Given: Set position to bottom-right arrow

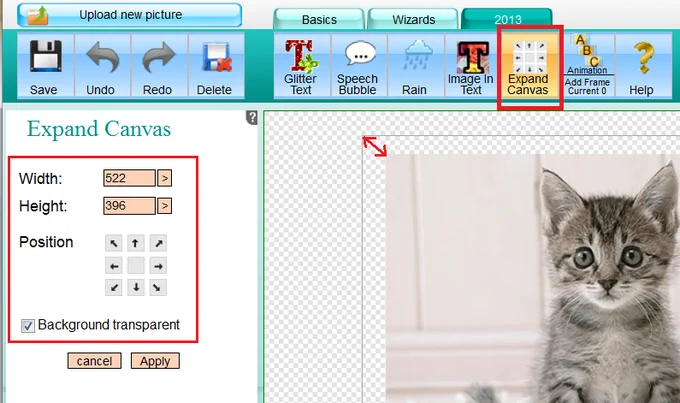Looking at the screenshot, I should [x=158, y=288].
